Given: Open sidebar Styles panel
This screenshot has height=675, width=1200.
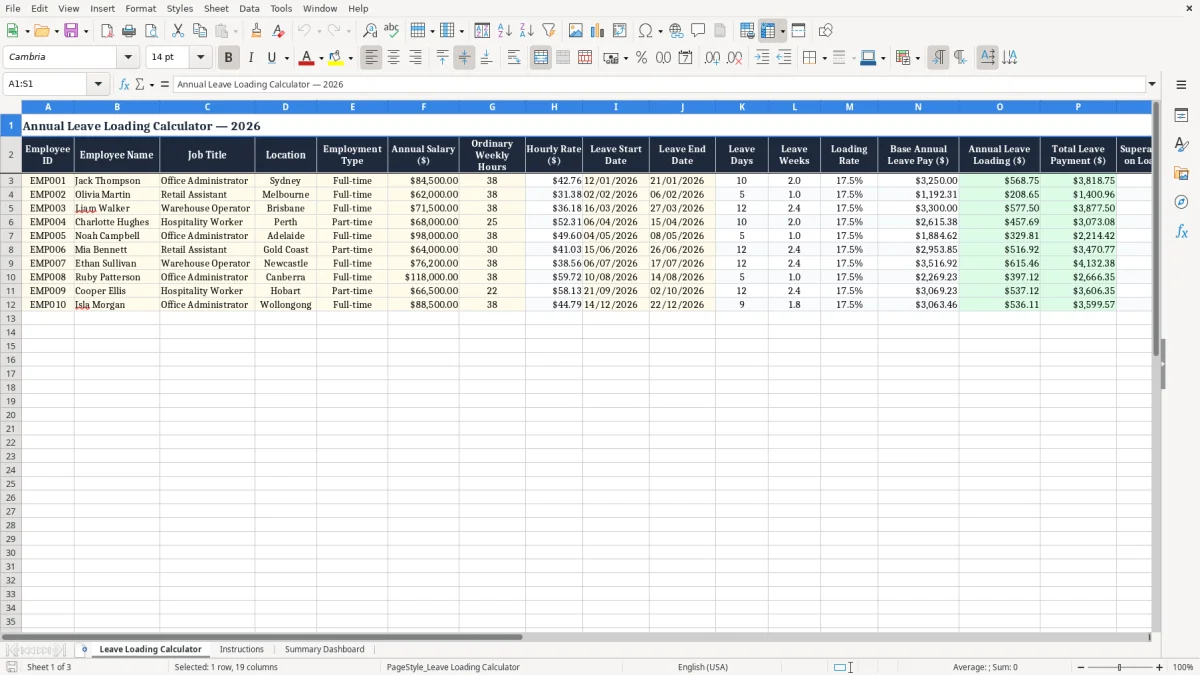Looking at the screenshot, I should (x=1181, y=145).
